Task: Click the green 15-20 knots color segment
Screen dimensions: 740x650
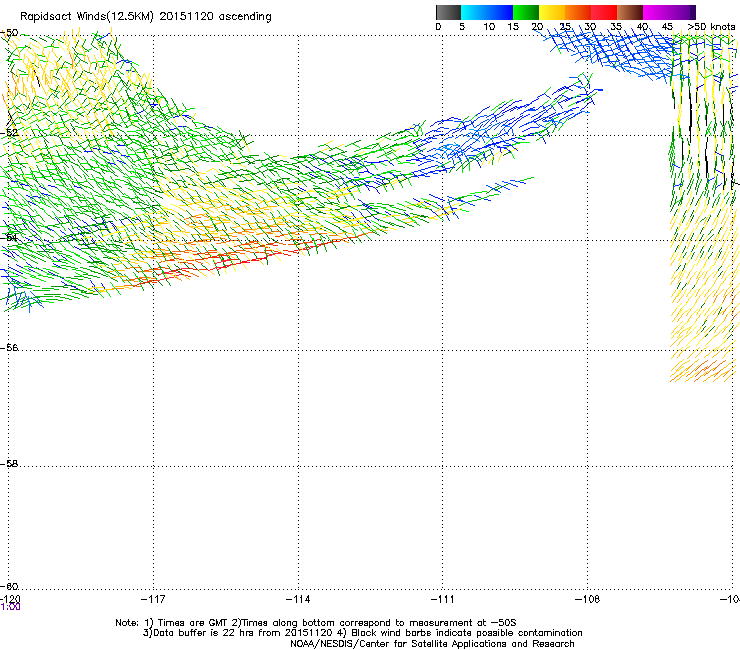Action: click(x=526, y=12)
